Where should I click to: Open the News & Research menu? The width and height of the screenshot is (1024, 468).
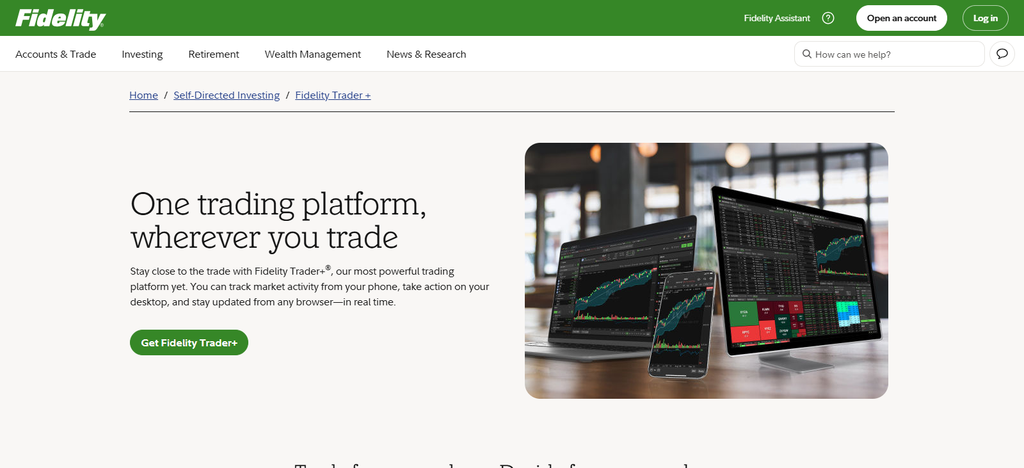[426, 54]
